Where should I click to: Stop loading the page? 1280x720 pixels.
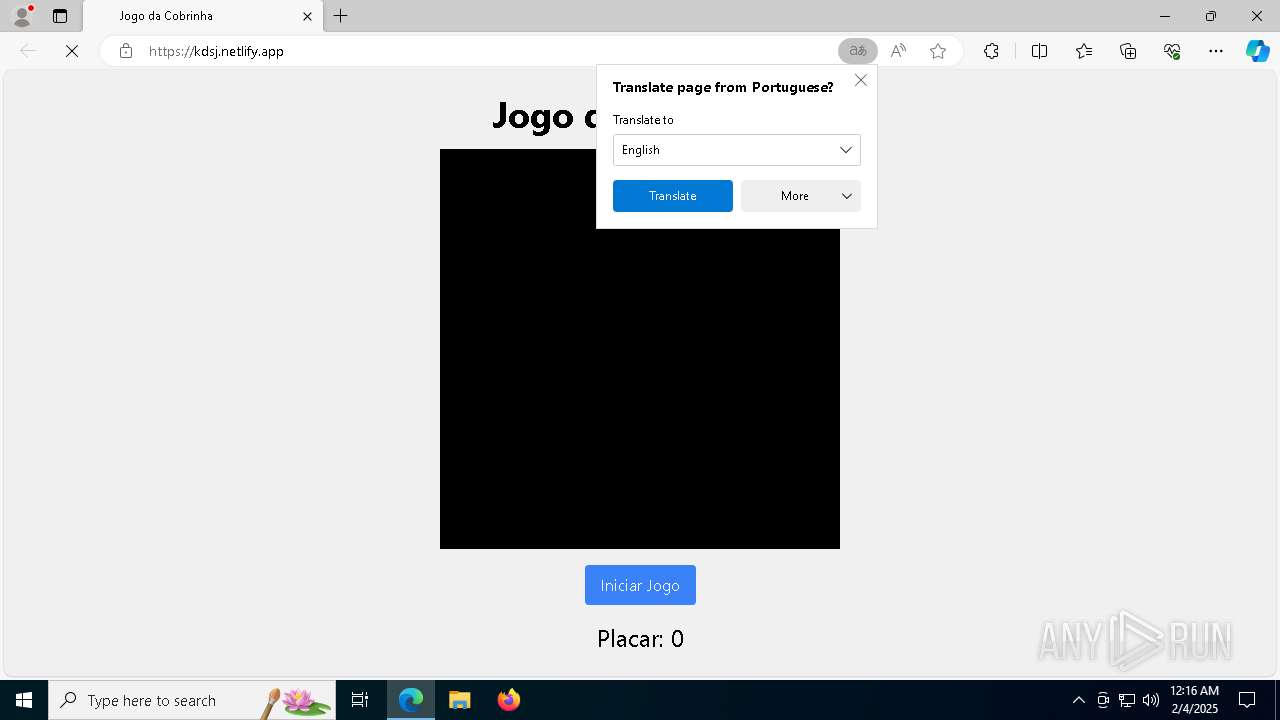click(72, 51)
